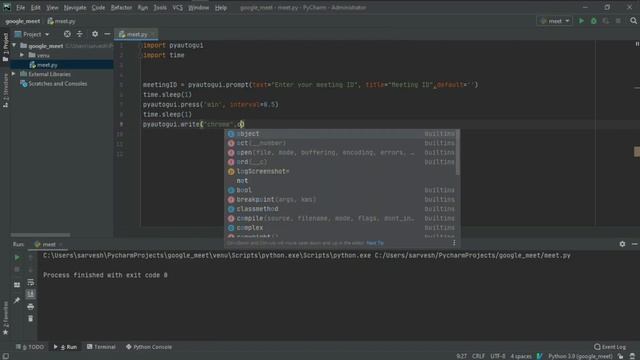The image size is (640, 360).
Task: Rerun meet with Run panel play icon
Action: tap(17, 258)
